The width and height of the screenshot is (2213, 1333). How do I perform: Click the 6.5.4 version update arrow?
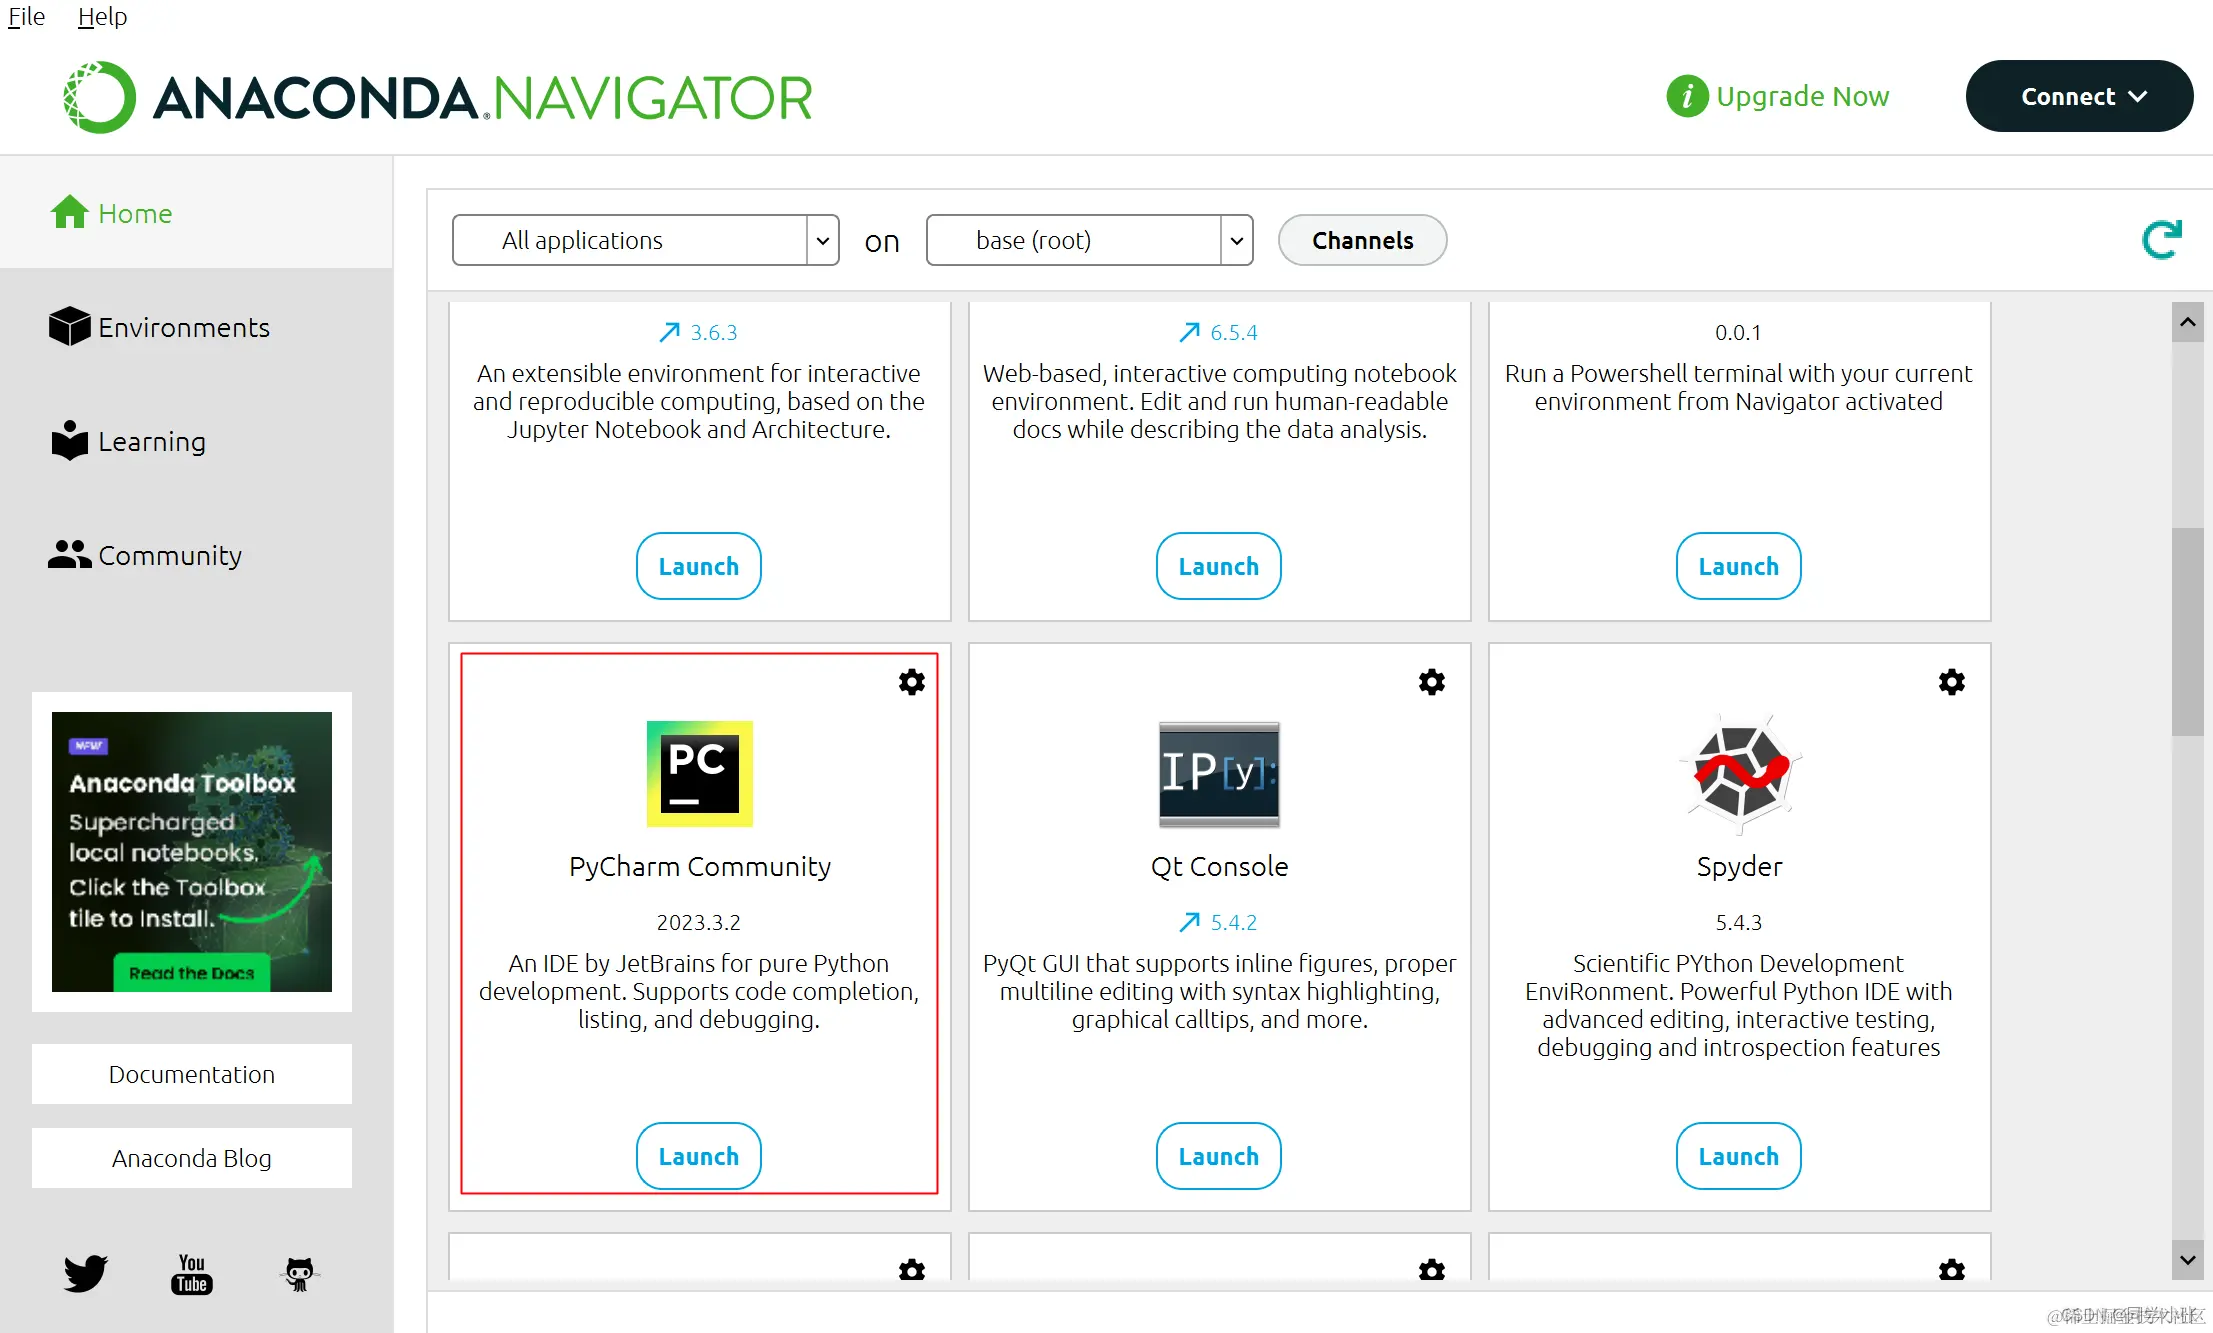pyautogui.click(x=1189, y=331)
